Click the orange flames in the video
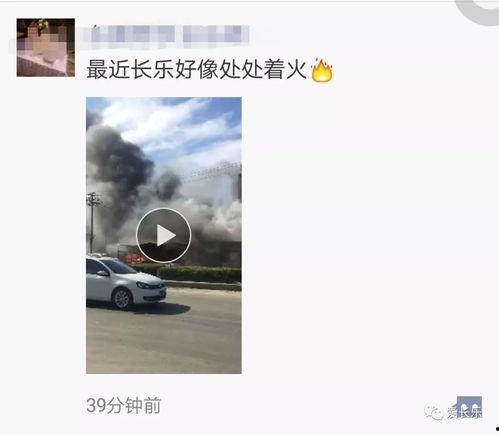This screenshot has height=435, width=499. click(x=133, y=257)
